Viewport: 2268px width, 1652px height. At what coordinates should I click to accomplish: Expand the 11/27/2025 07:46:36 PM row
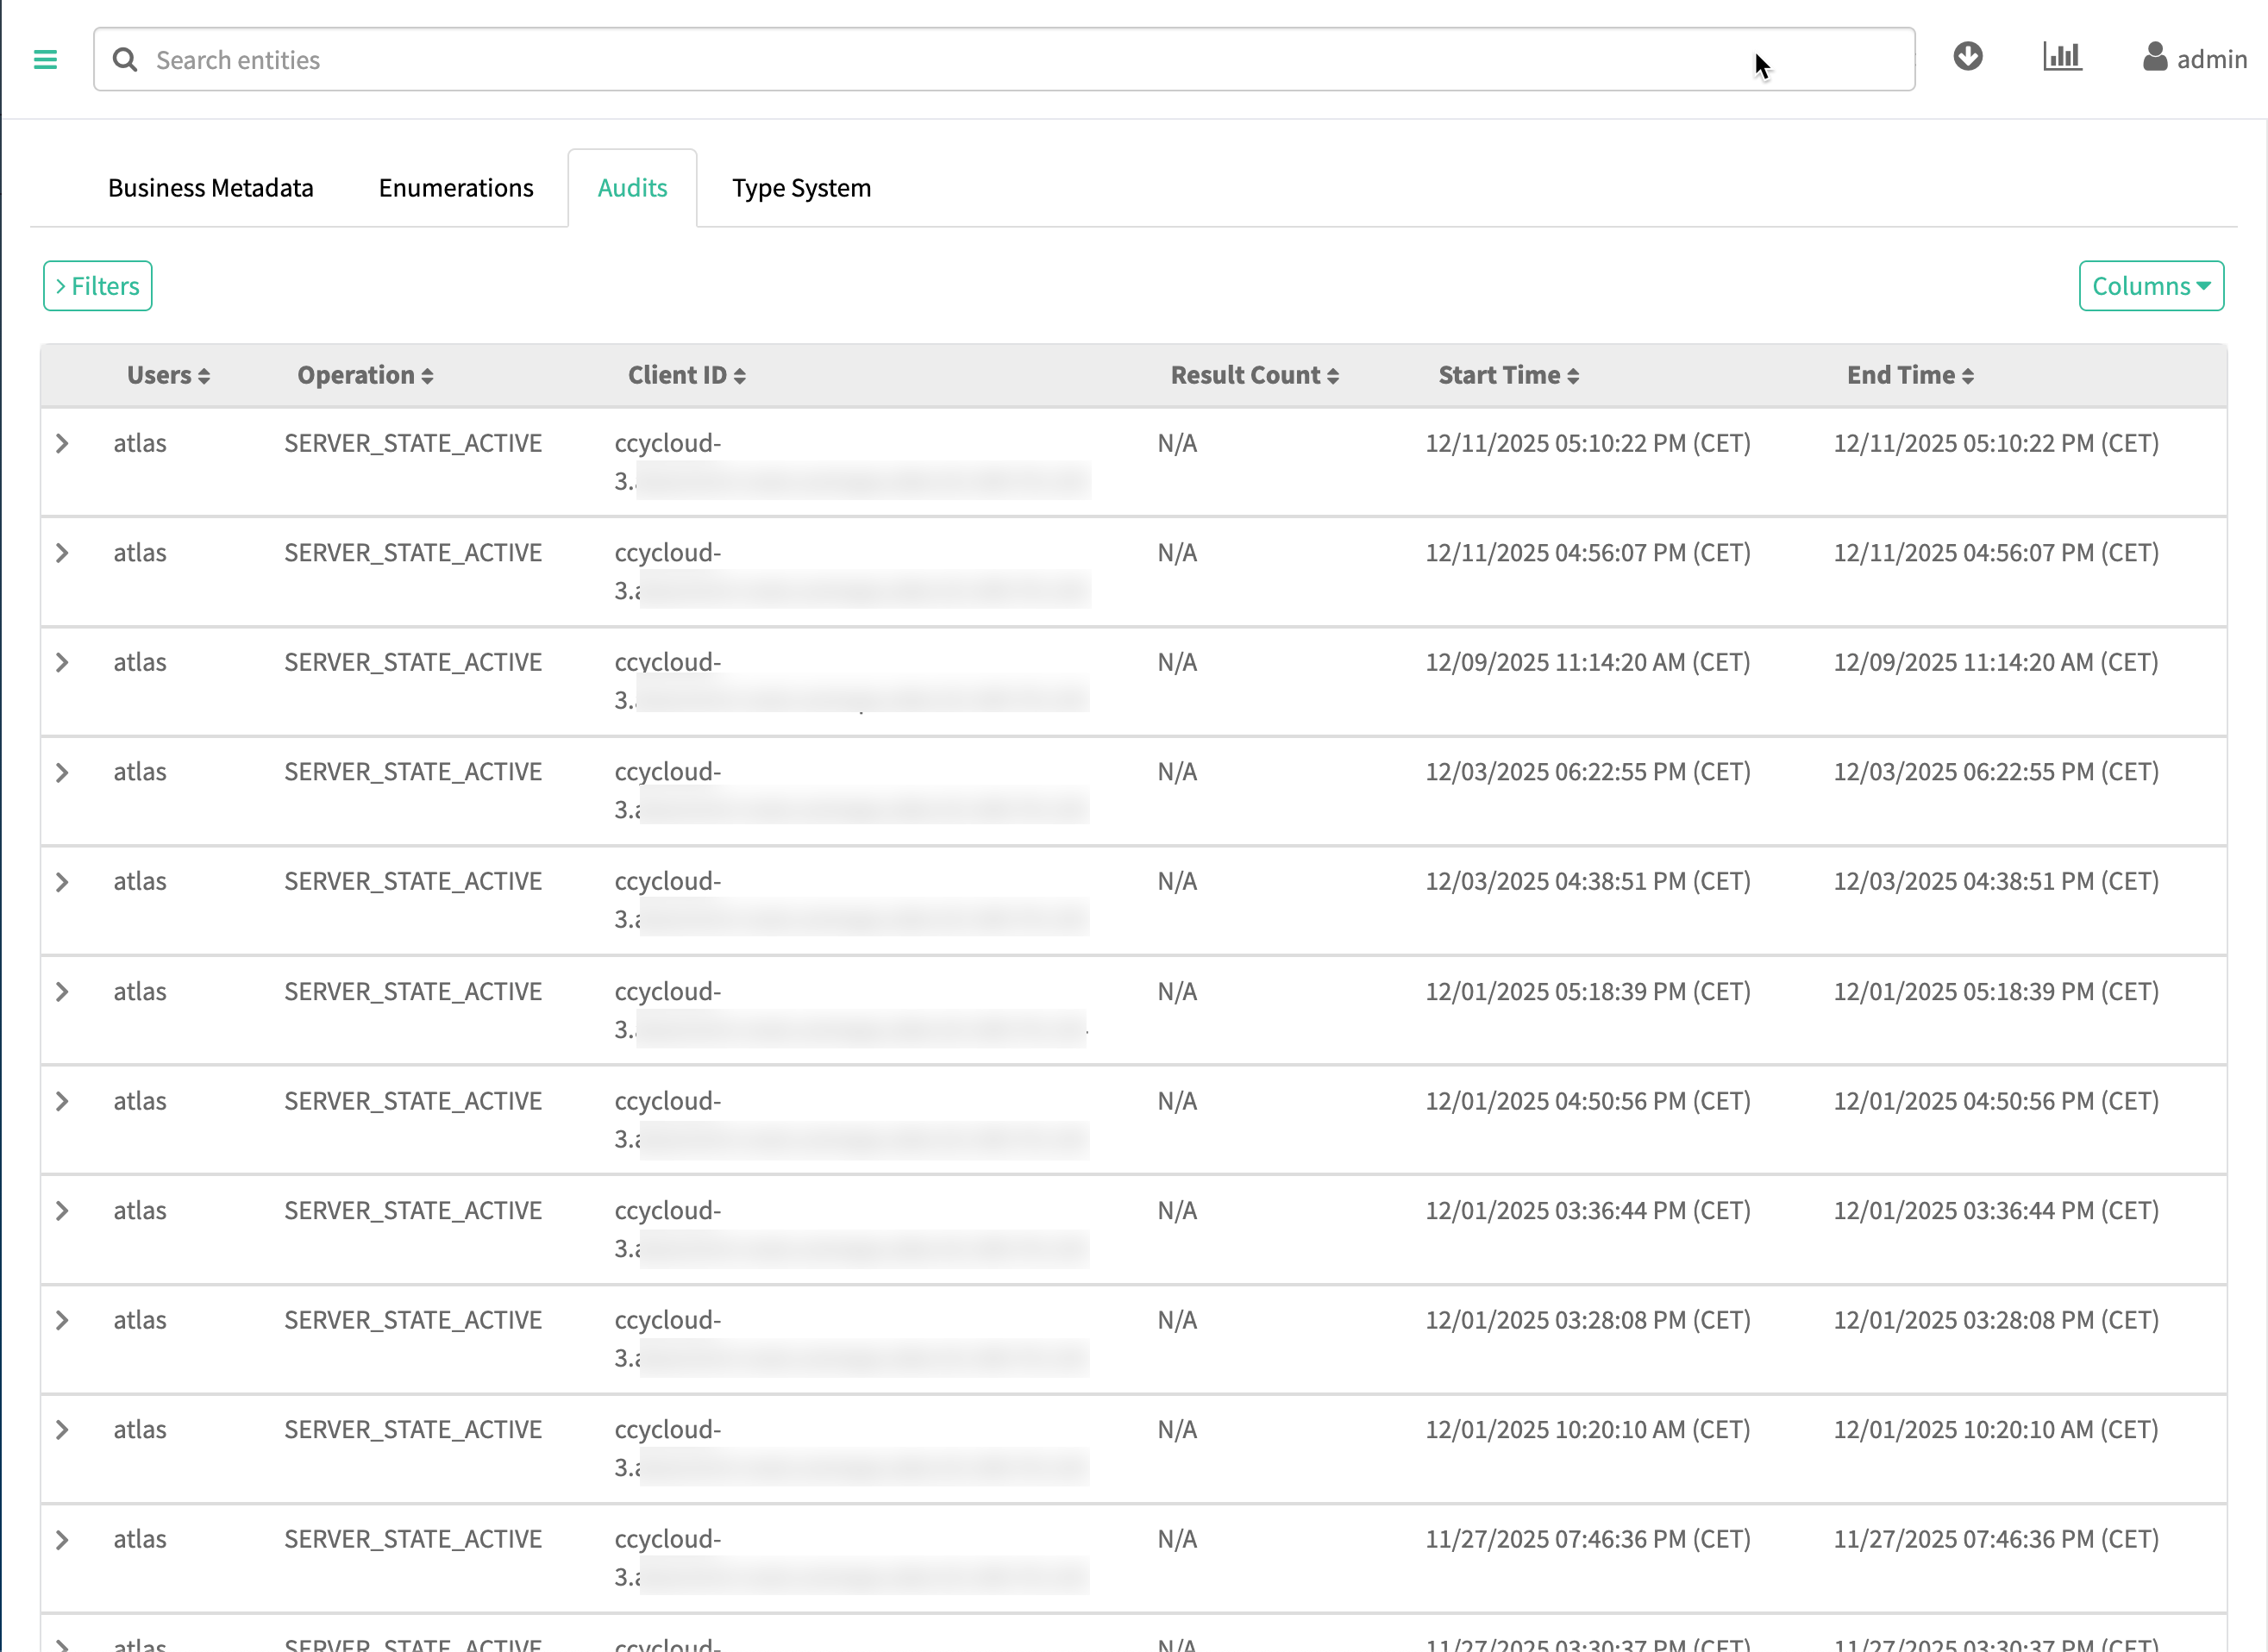62,1539
